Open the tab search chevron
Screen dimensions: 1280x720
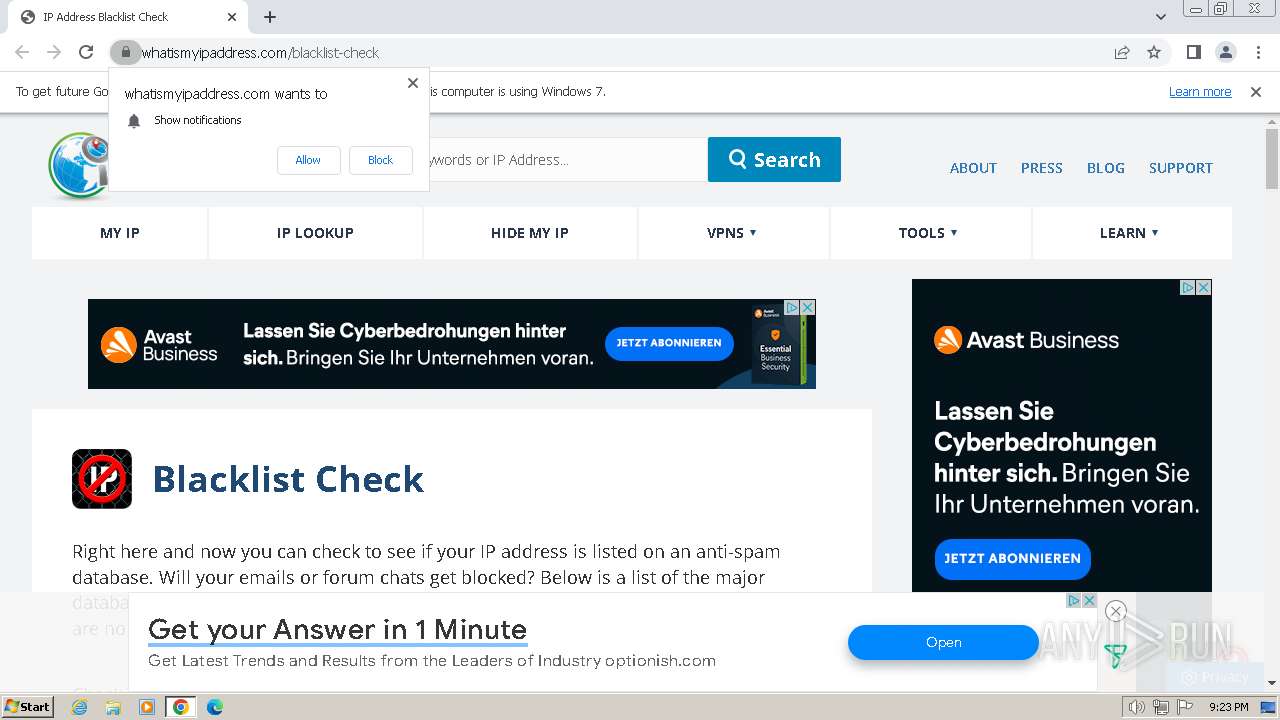coord(1160,17)
